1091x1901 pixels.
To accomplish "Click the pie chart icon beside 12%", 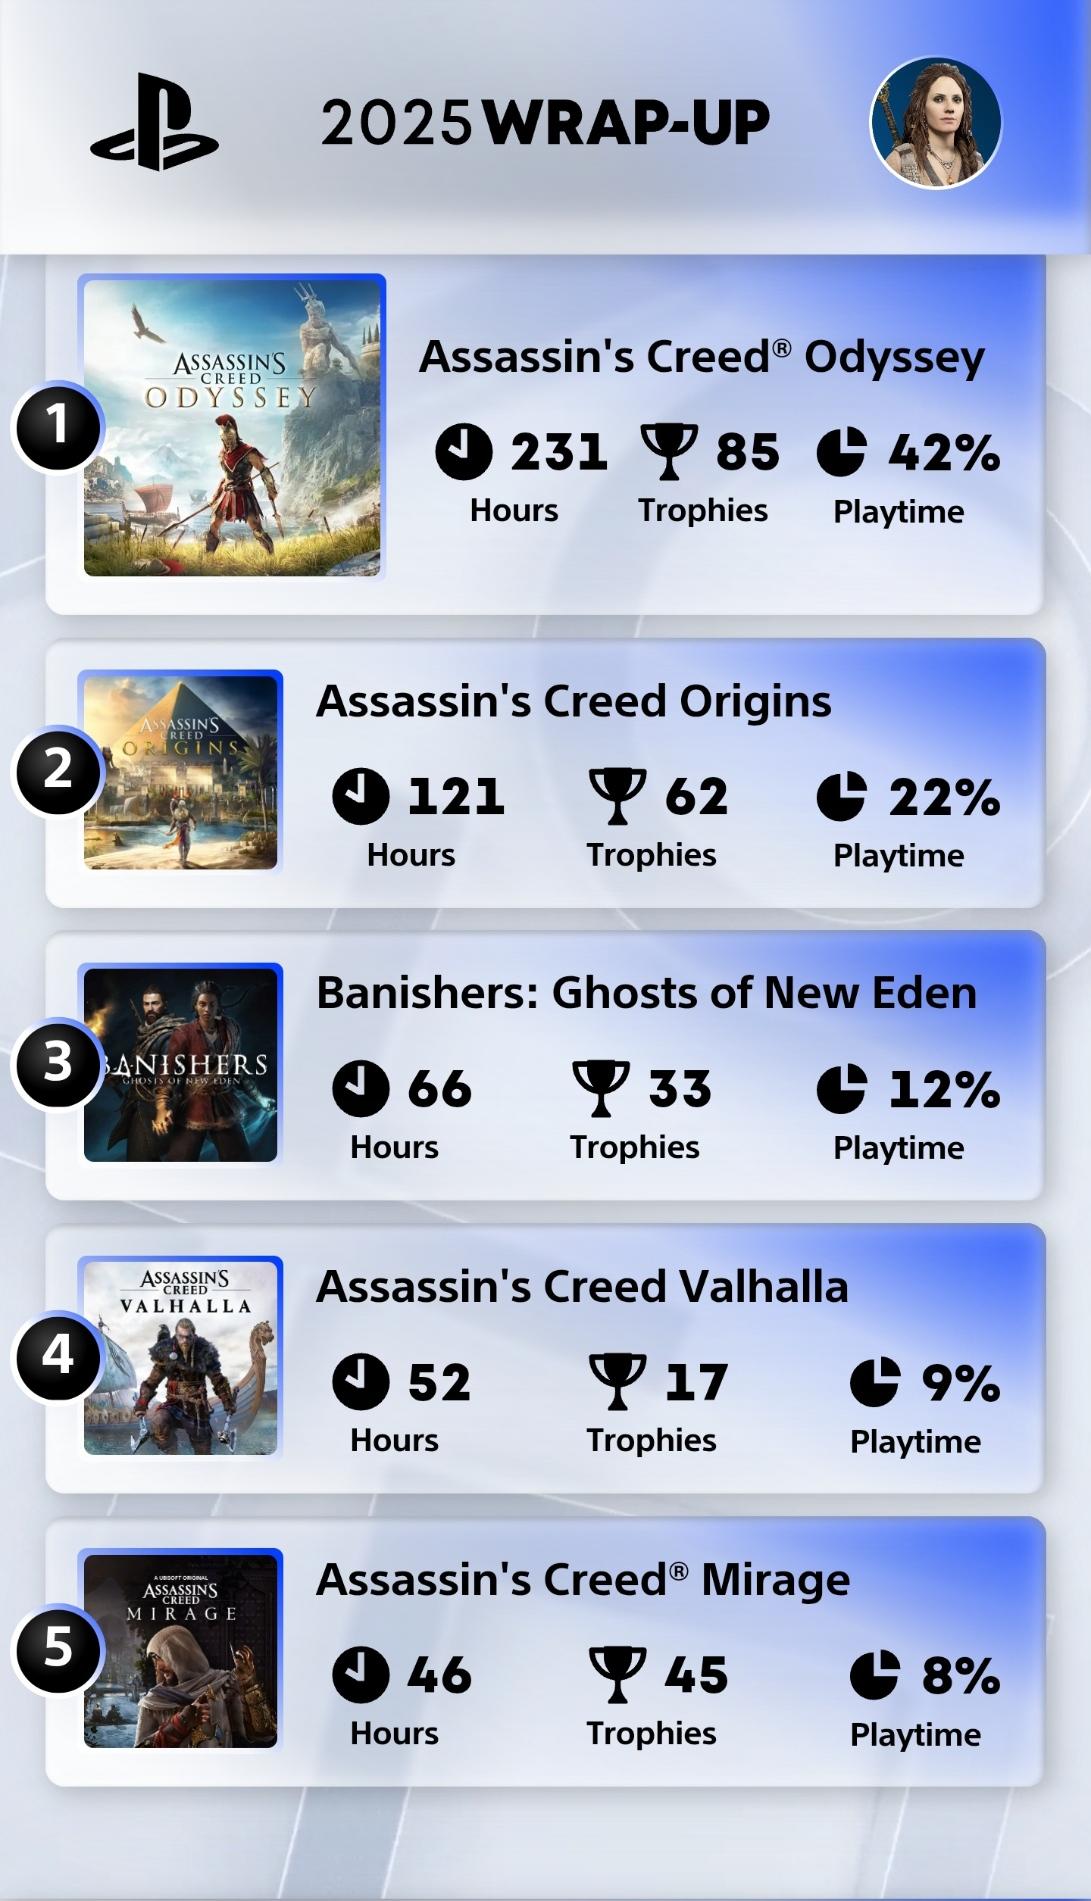I will coord(841,1088).
